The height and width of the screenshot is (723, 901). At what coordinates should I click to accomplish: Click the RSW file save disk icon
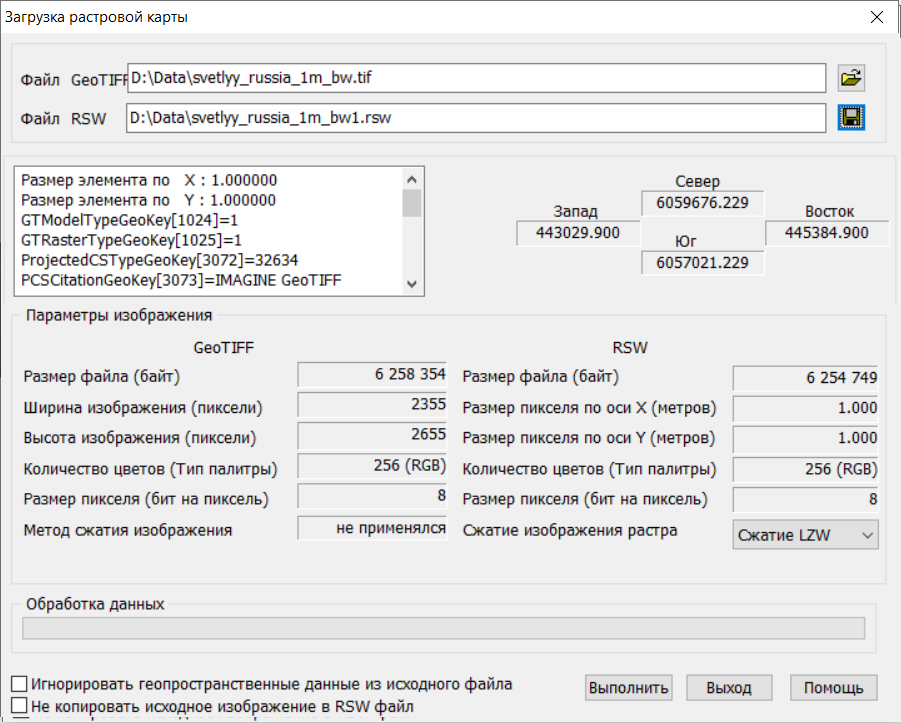click(851, 118)
